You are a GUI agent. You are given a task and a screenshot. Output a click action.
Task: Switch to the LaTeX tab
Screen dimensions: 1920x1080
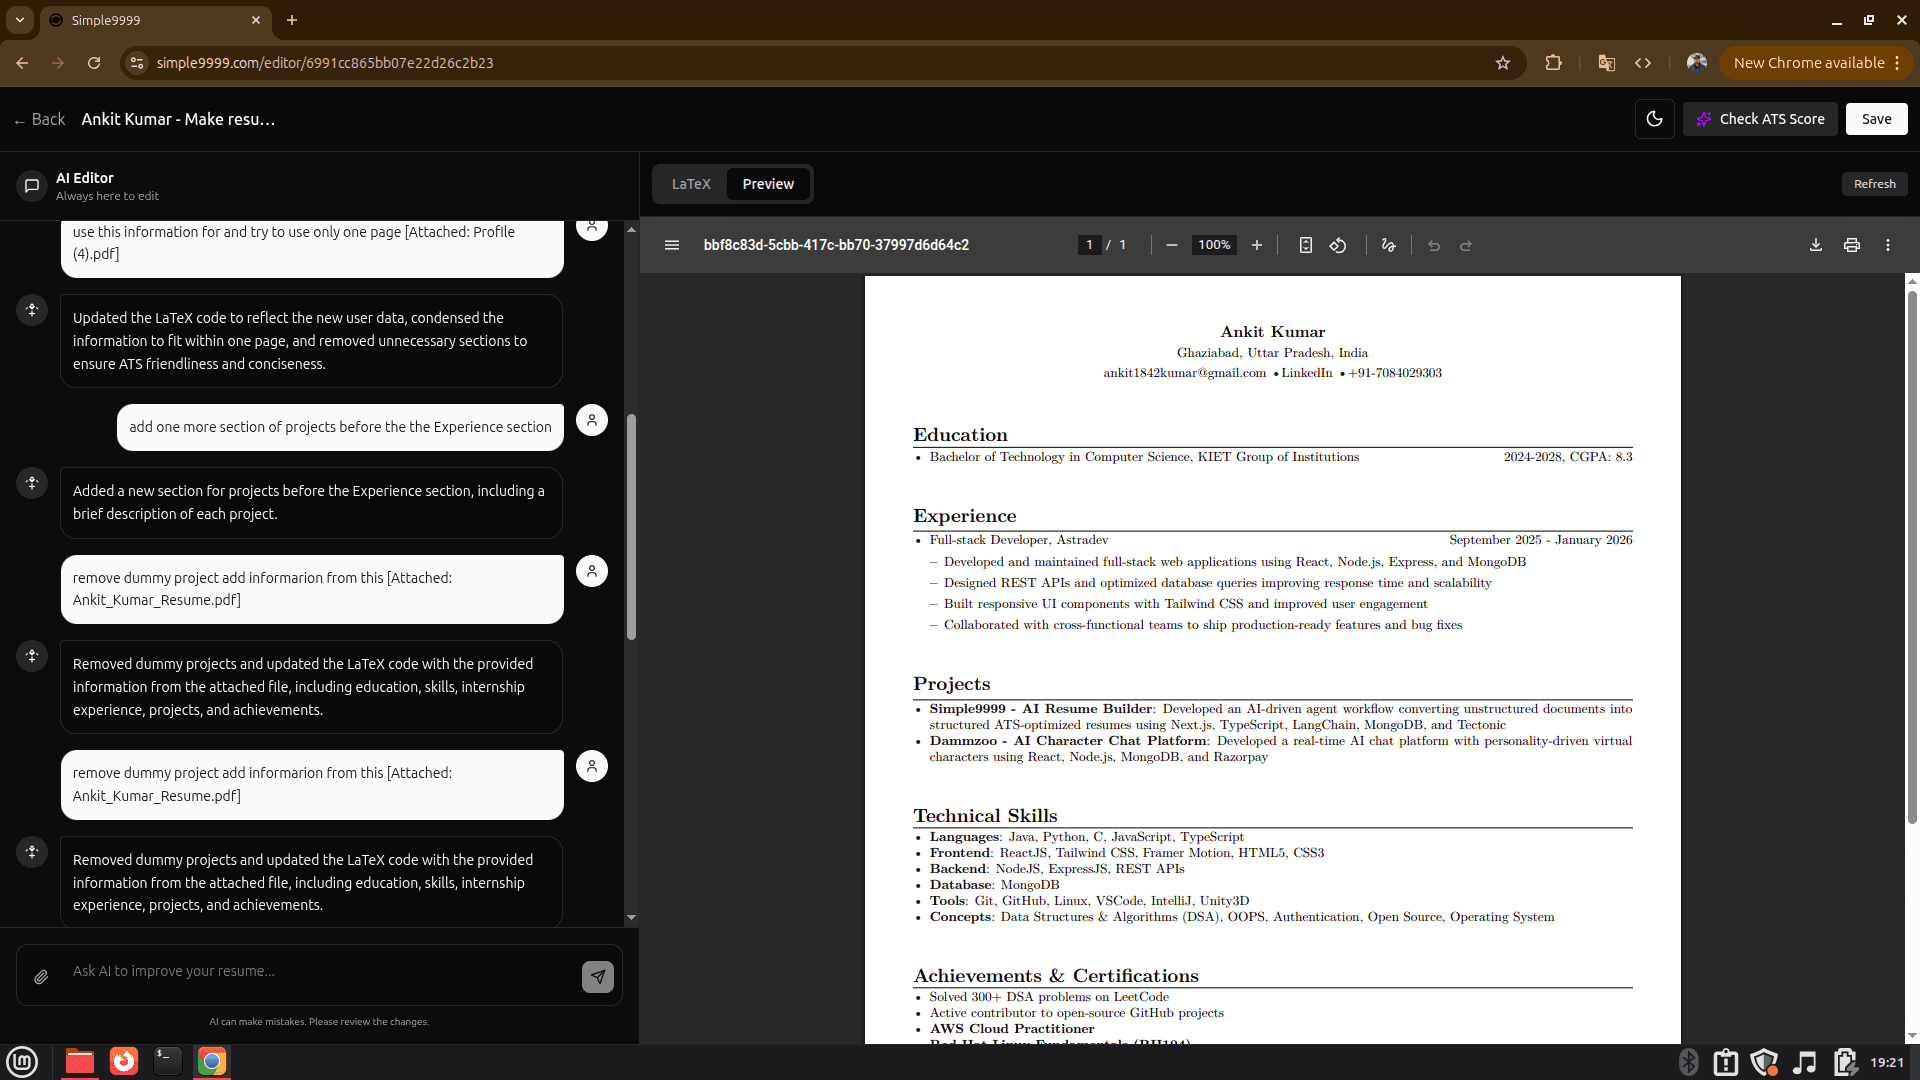pyautogui.click(x=691, y=184)
